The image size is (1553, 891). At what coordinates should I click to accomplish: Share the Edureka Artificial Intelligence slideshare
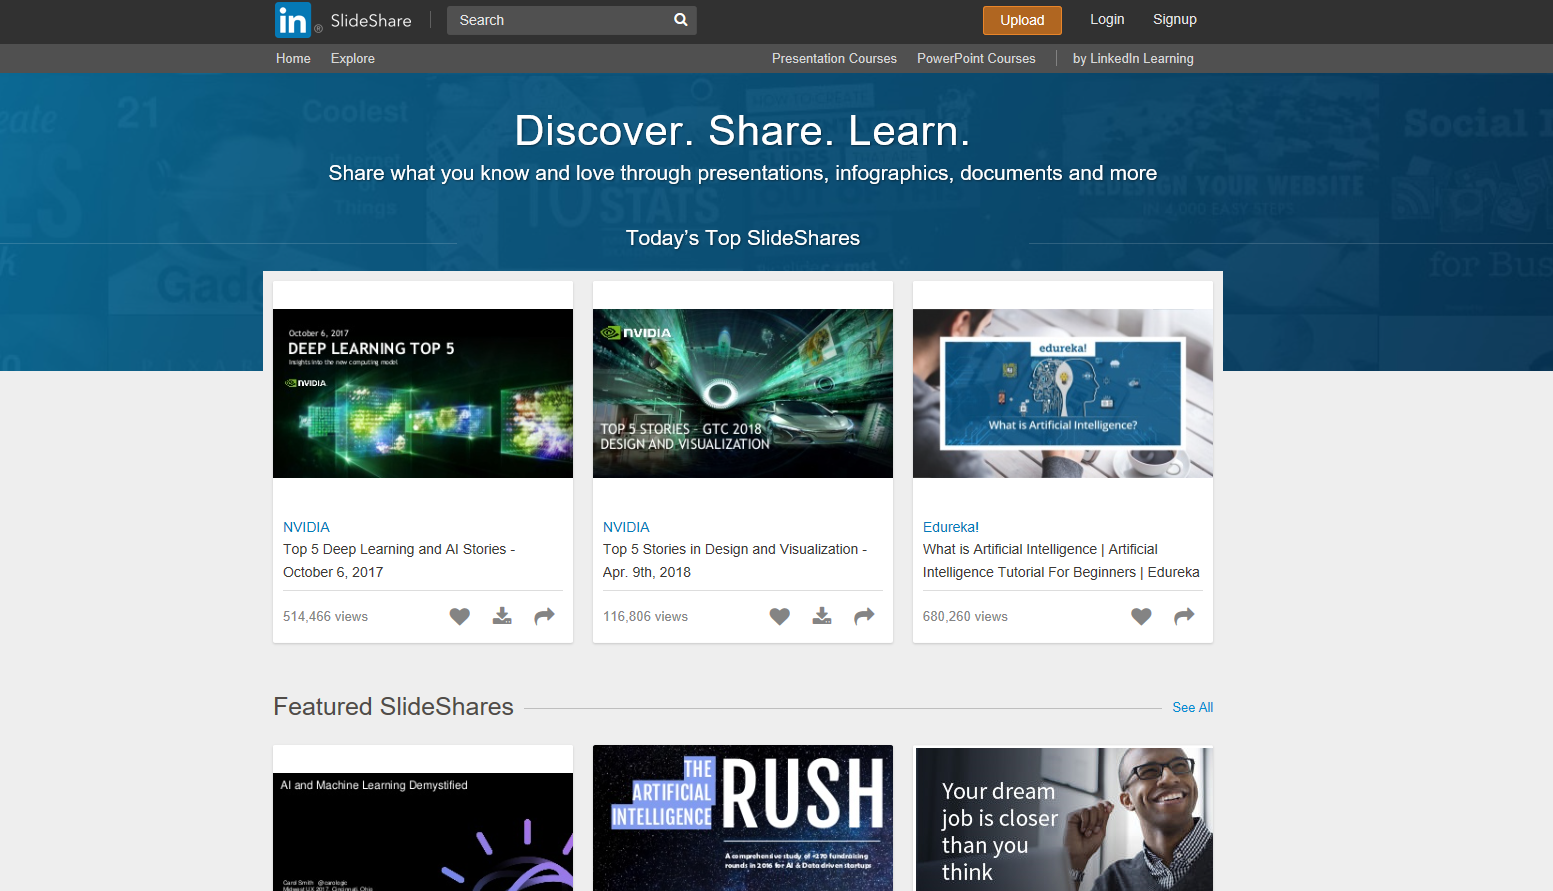click(x=1184, y=616)
